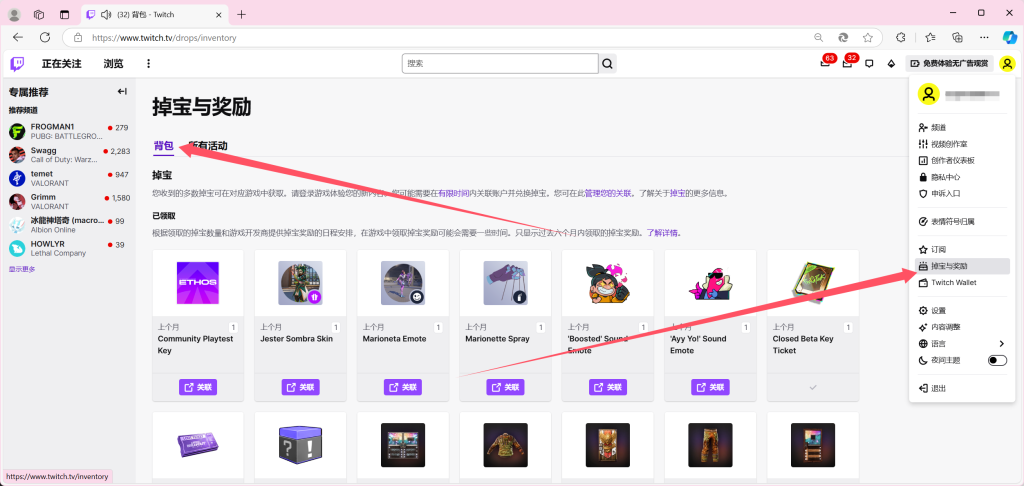The width and height of the screenshot is (1024, 486).
Task: Open the whispers chat bubble icon
Action: click(869, 63)
